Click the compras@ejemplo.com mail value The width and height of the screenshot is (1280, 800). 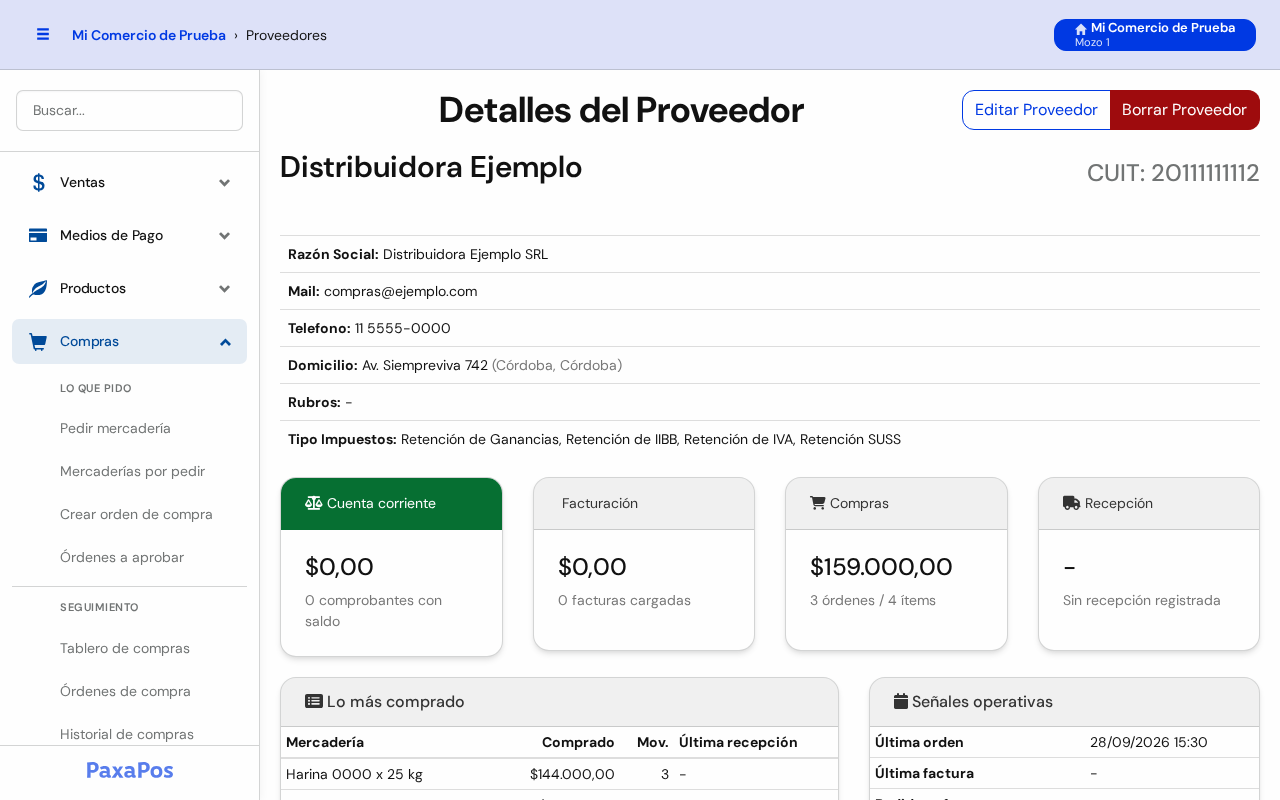click(x=400, y=291)
